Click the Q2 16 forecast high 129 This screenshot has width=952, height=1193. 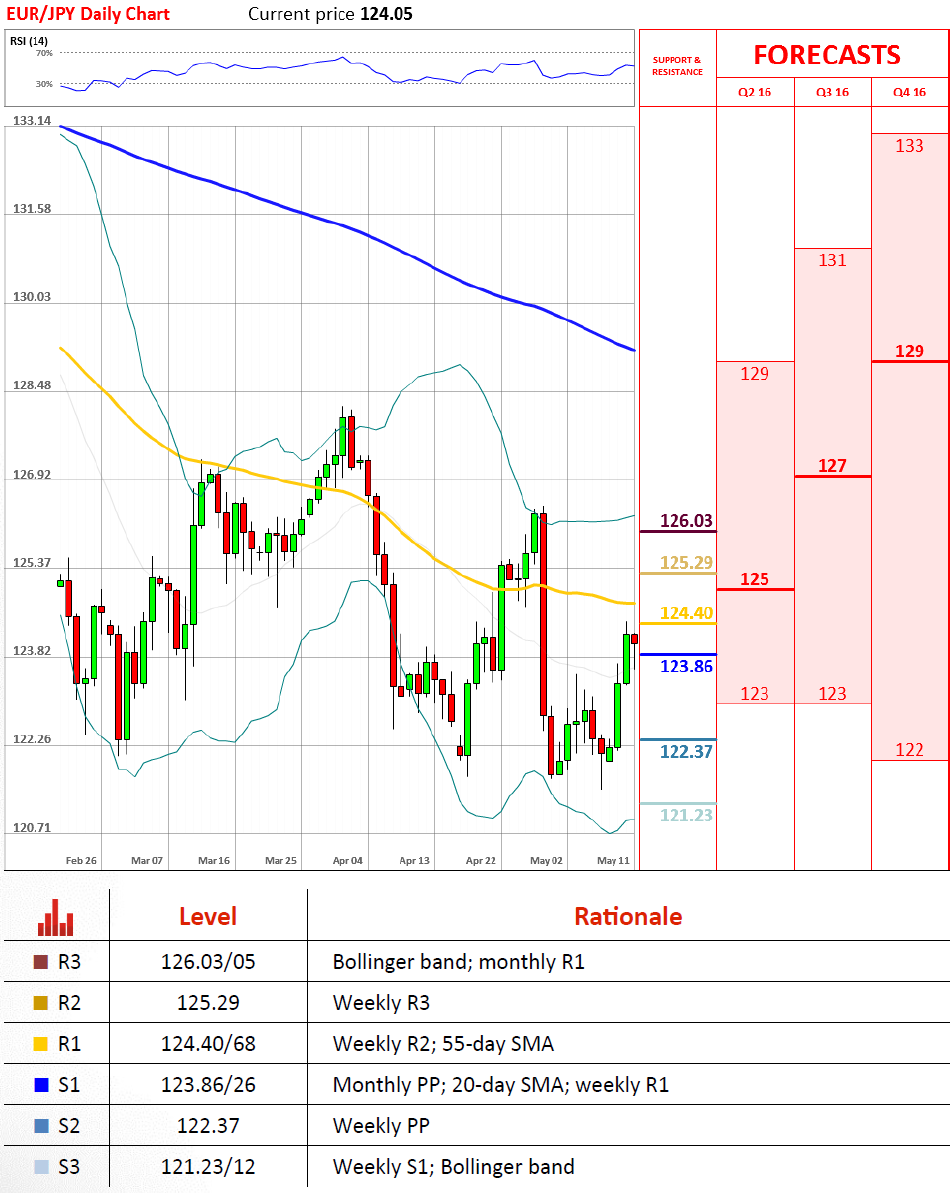(755, 374)
